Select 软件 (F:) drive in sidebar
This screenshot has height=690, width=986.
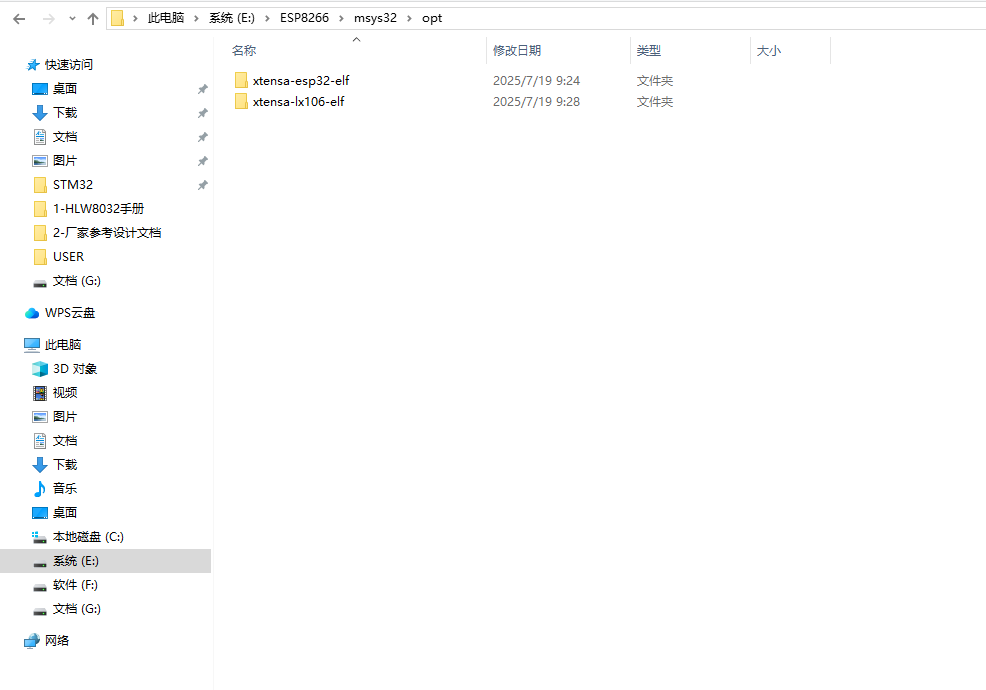75,585
